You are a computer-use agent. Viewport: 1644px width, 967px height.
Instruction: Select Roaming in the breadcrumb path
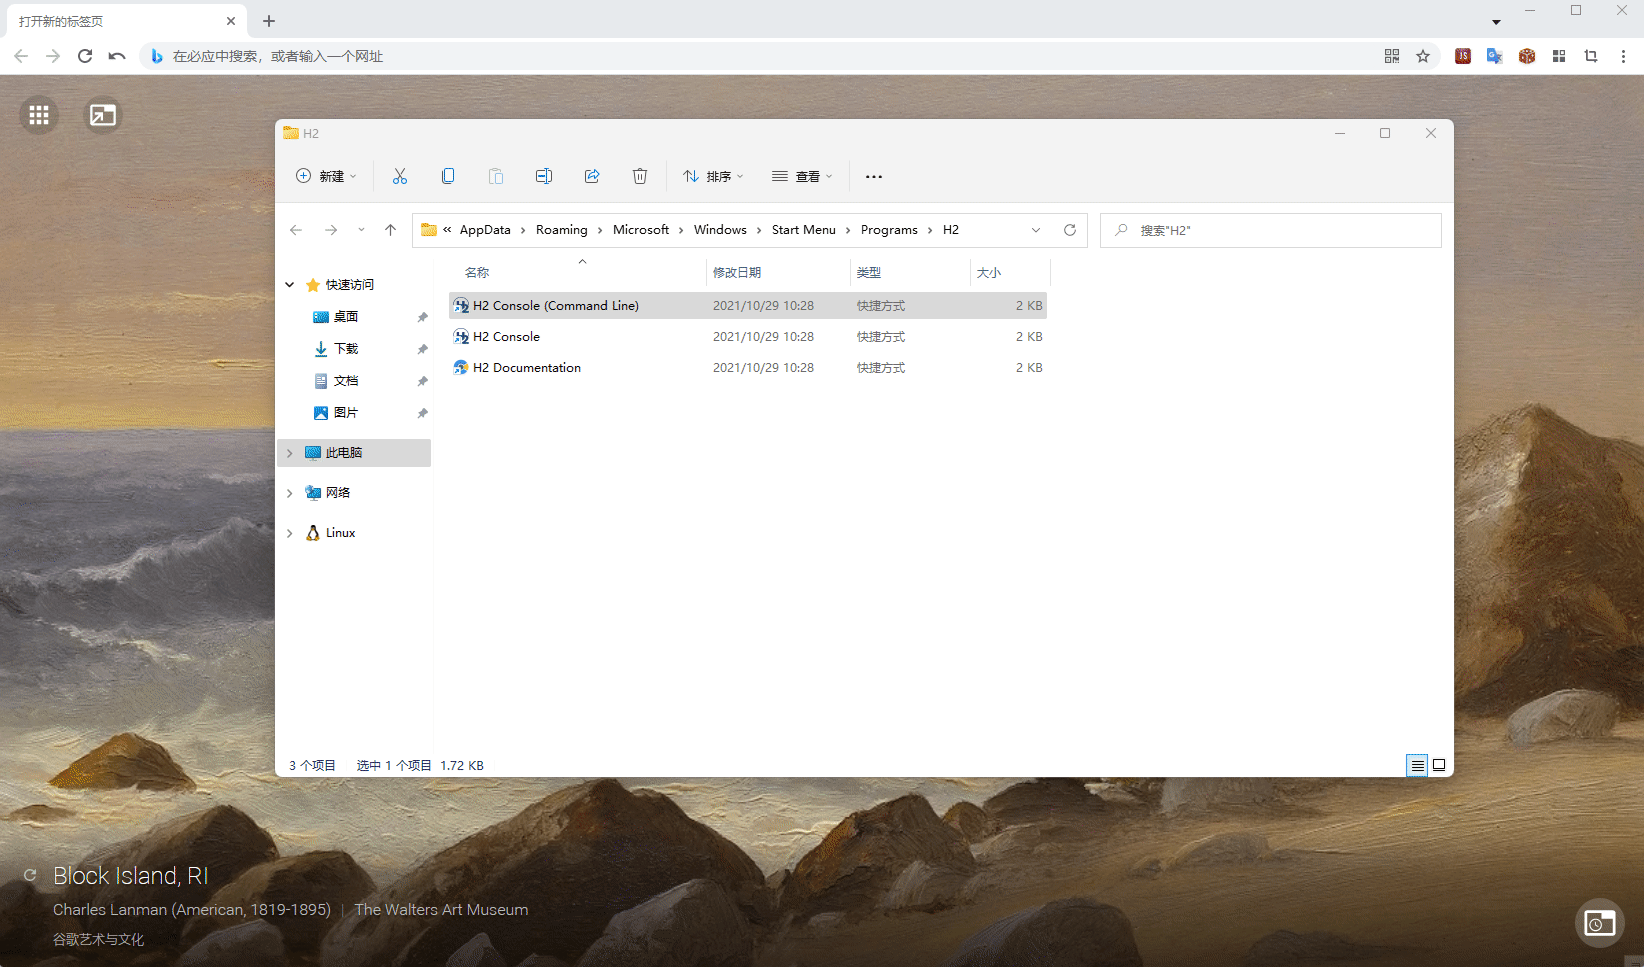tap(562, 230)
